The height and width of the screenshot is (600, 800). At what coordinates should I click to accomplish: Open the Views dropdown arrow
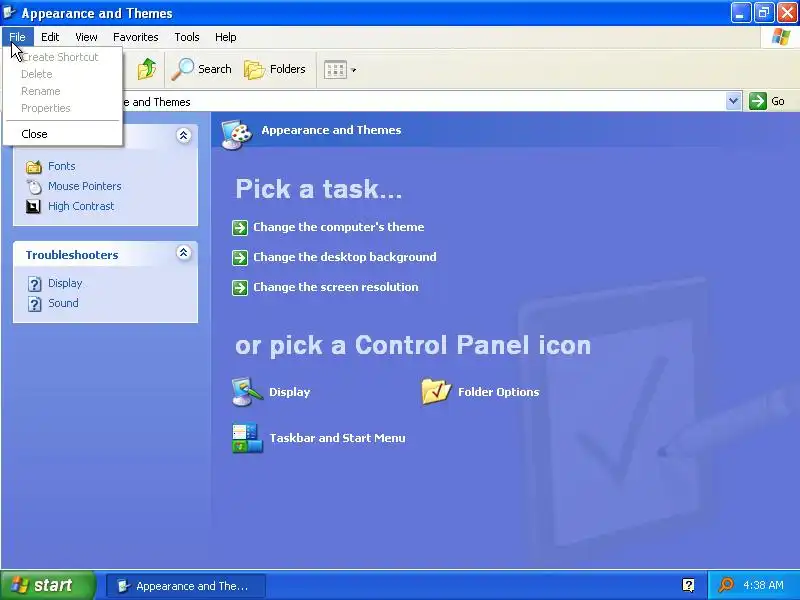click(x=354, y=70)
